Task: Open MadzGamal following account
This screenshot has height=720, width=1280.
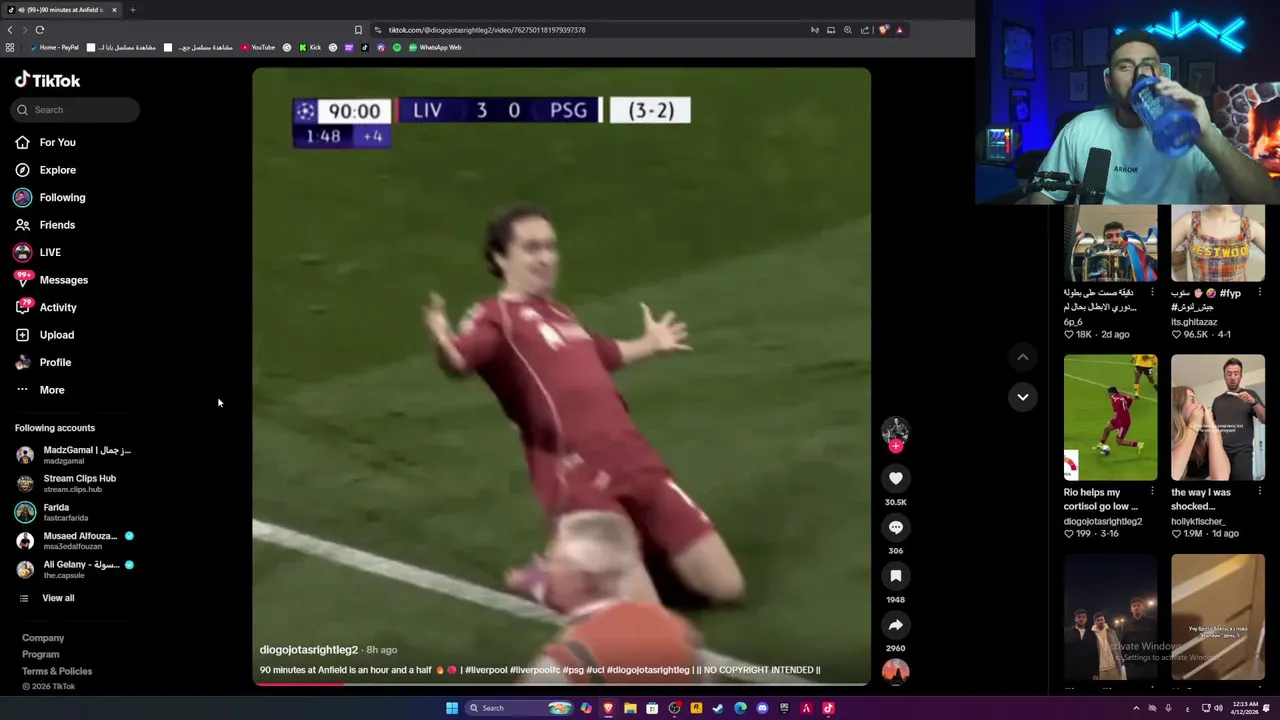Action: click(x=74, y=455)
